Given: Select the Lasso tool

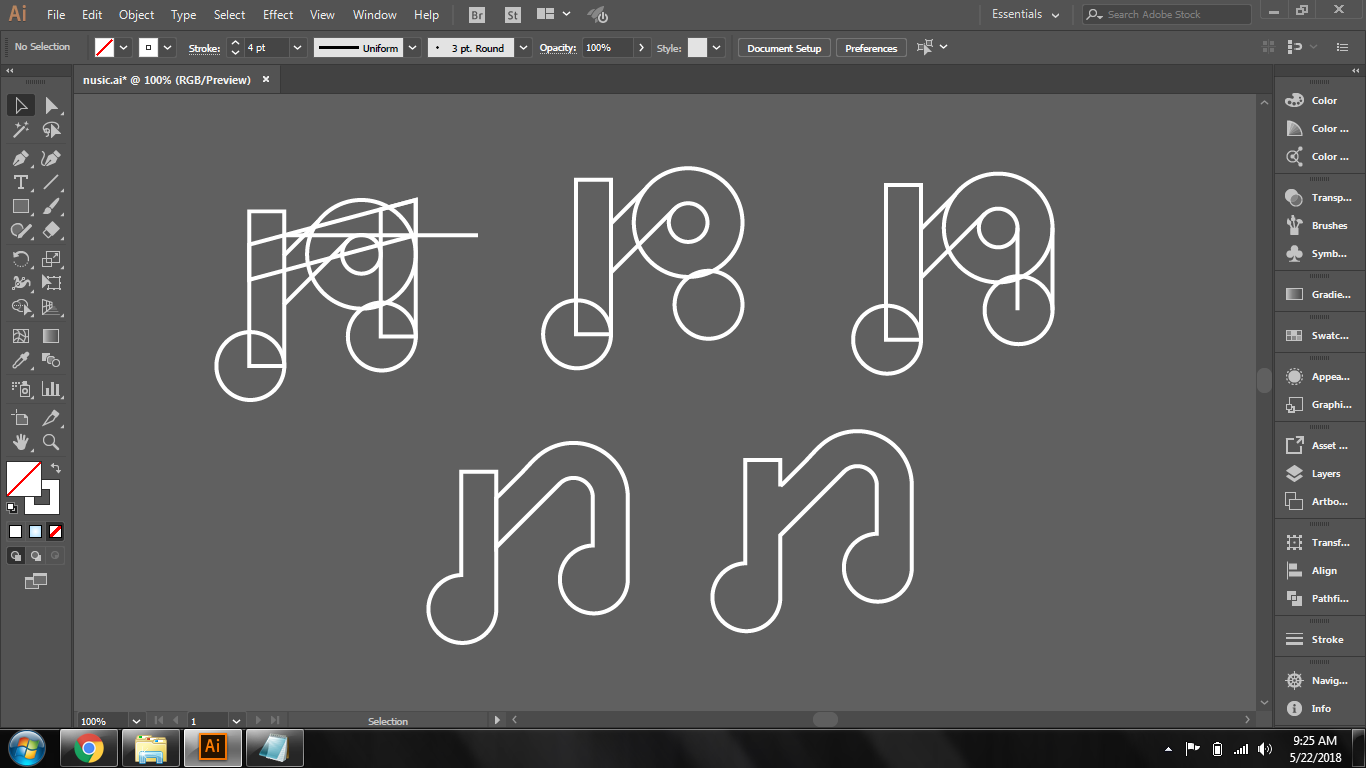Looking at the screenshot, I should point(51,130).
